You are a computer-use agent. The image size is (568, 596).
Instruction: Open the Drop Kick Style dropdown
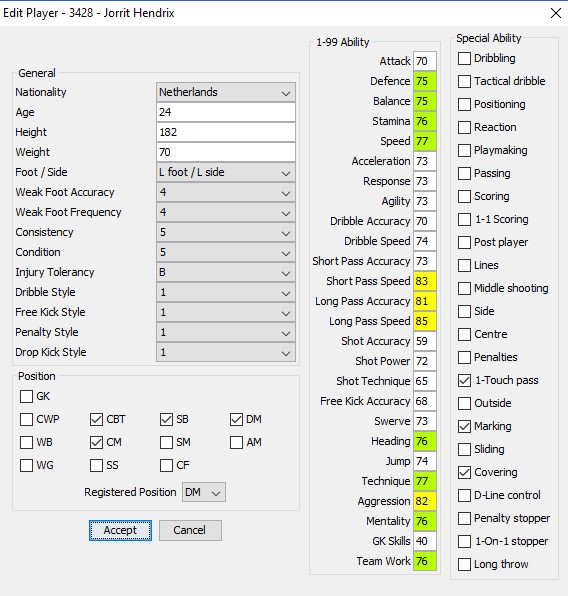[226, 352]
